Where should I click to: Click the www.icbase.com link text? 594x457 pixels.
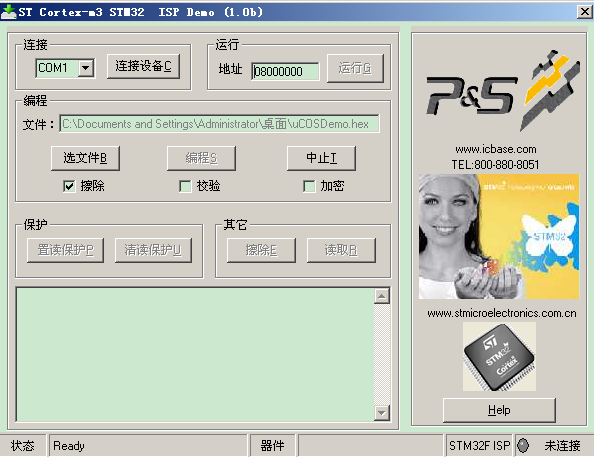pyautogui.click(x=496, y=149)
